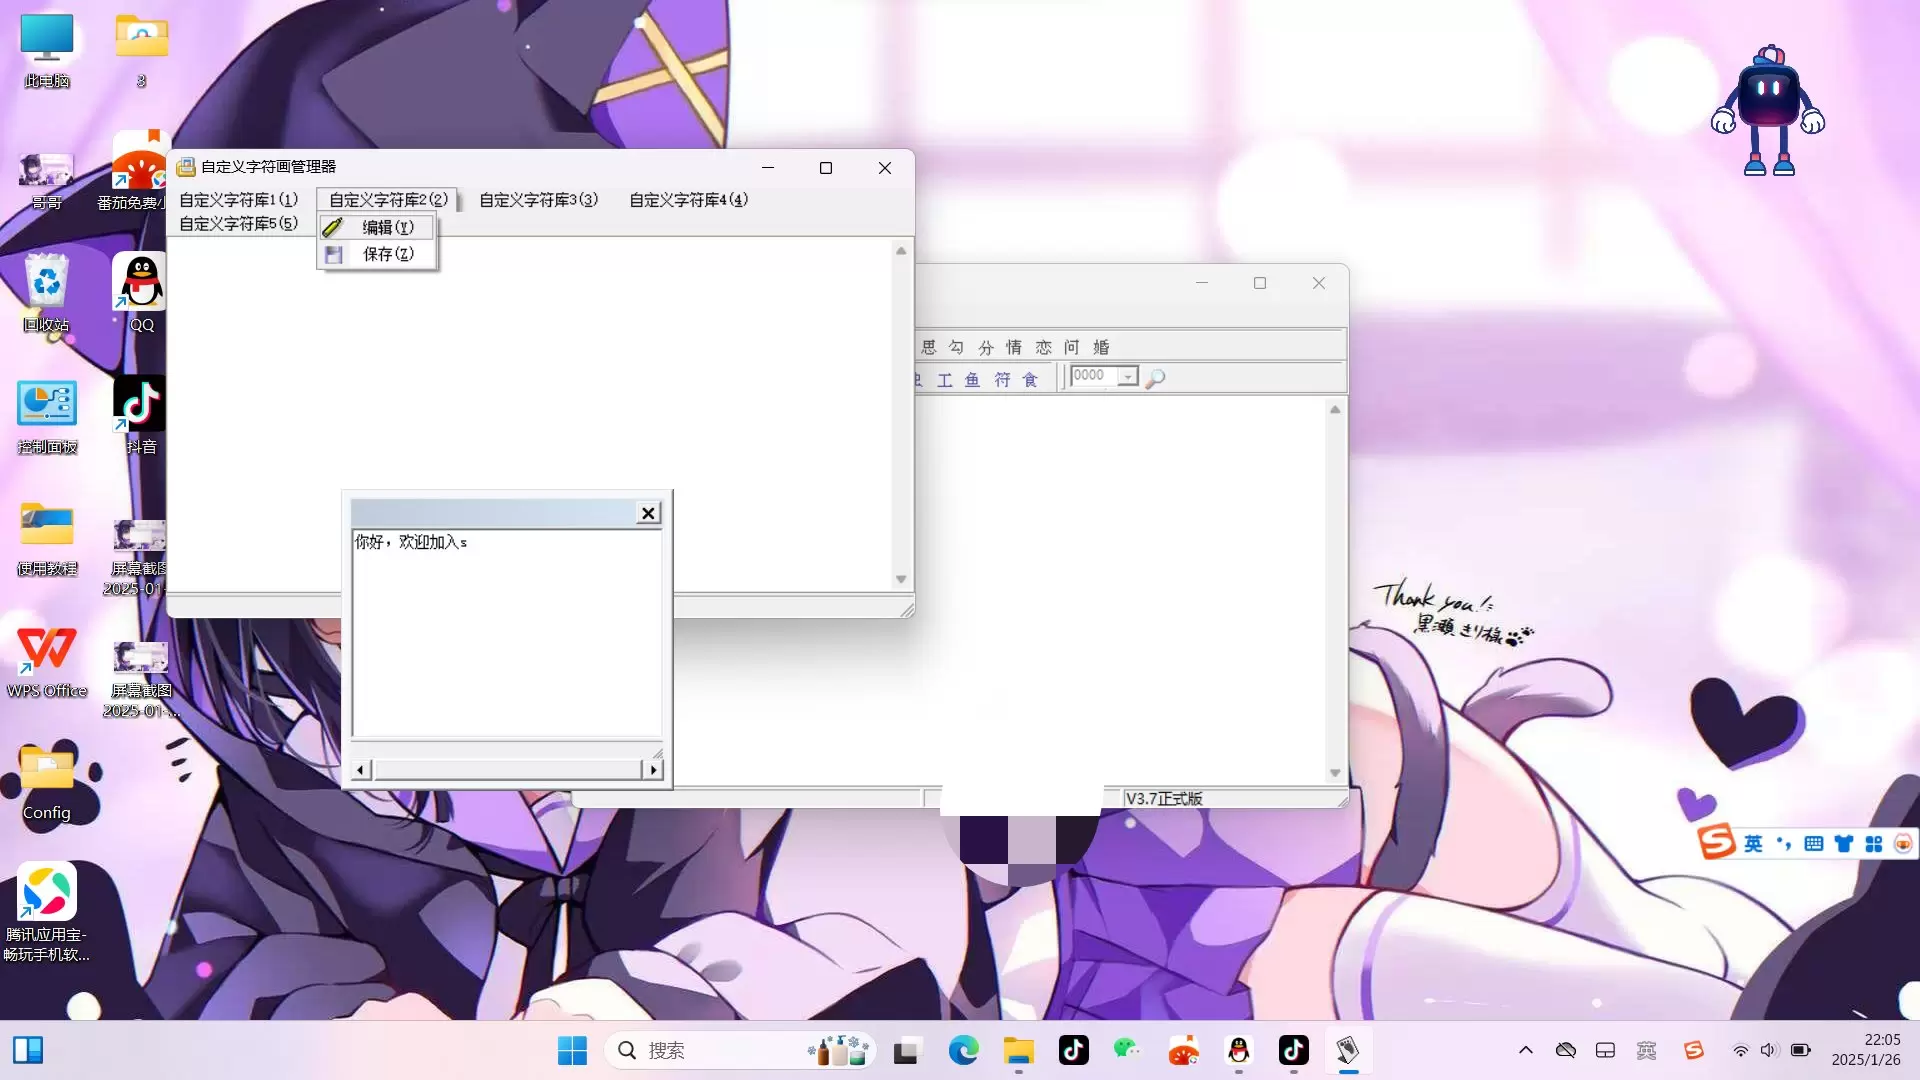Toggle punctuation mode on Sogou IME bar

click(x=1784, y=844)
